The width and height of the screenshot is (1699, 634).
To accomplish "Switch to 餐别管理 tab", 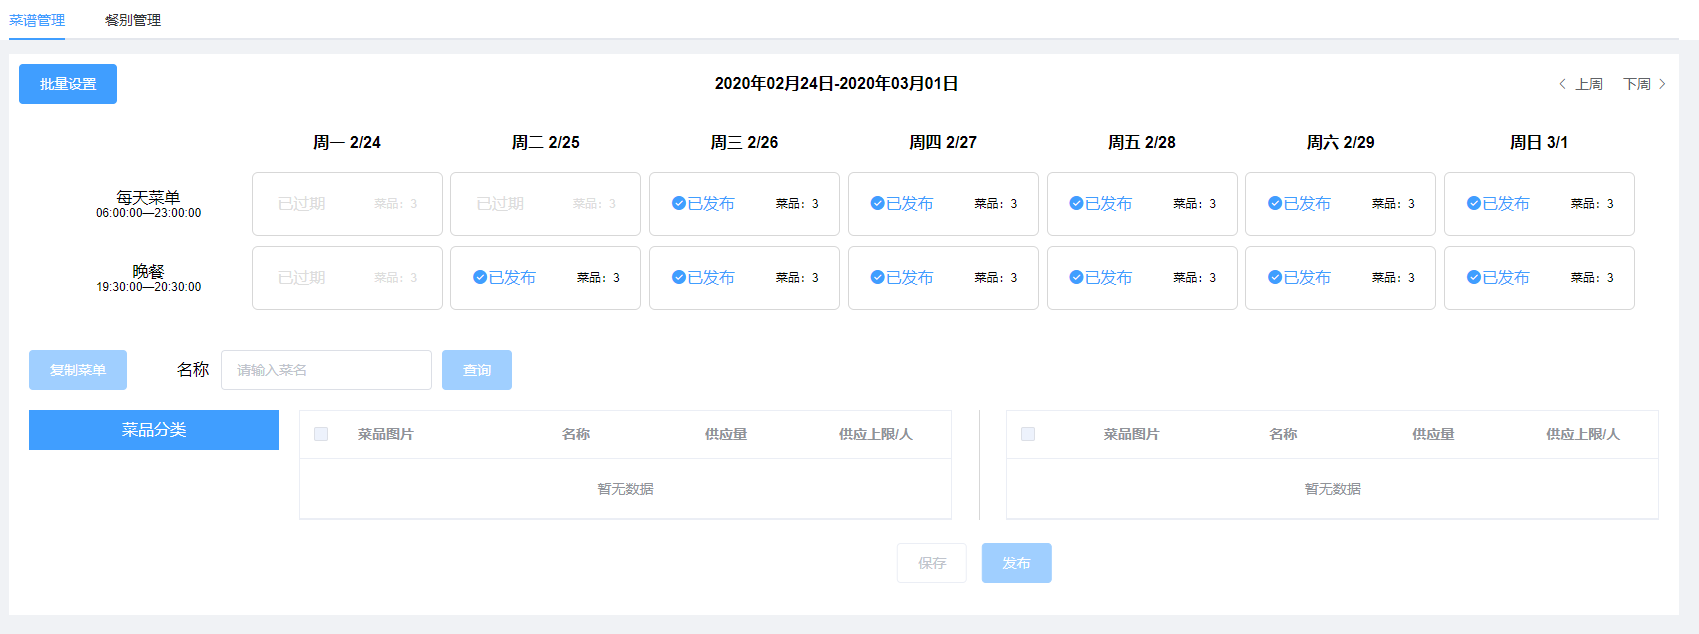I will [133, 20].
